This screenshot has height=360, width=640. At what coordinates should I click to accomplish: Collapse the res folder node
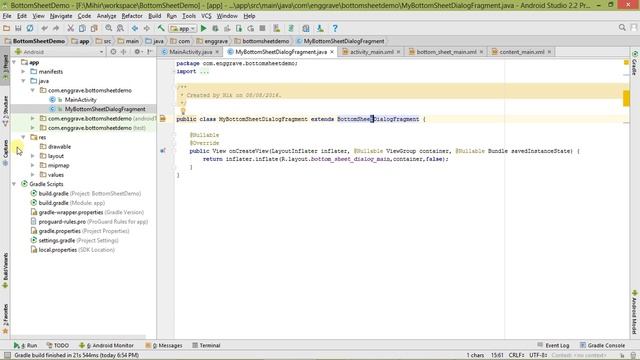(x=23, y=137)
